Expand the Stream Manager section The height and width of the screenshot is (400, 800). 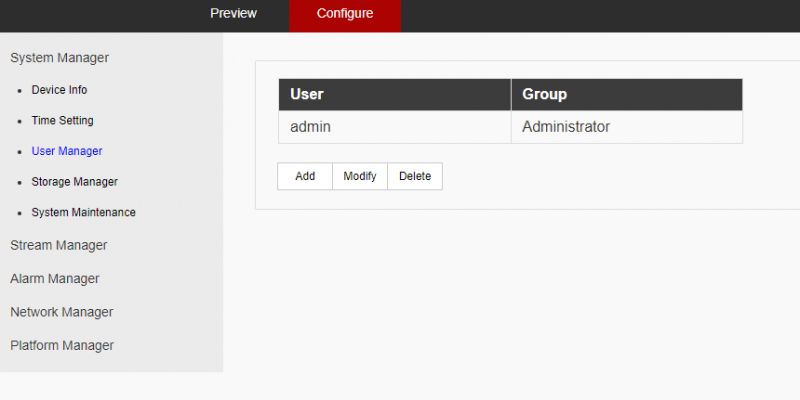[58, 245]
